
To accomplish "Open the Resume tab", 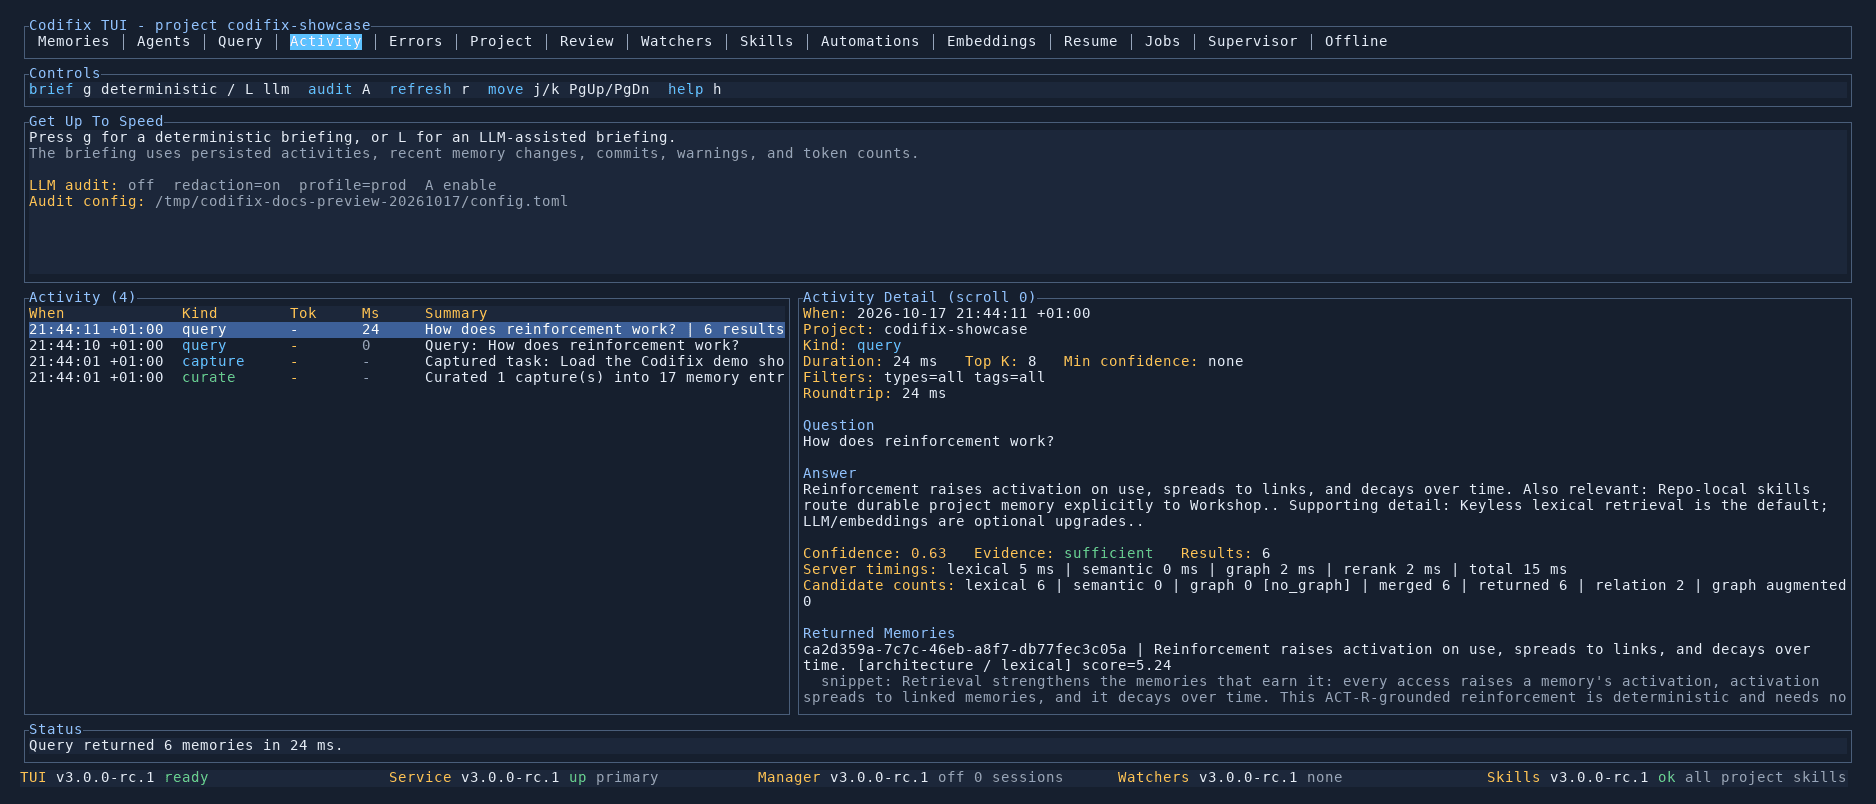I will [1090, 41].
